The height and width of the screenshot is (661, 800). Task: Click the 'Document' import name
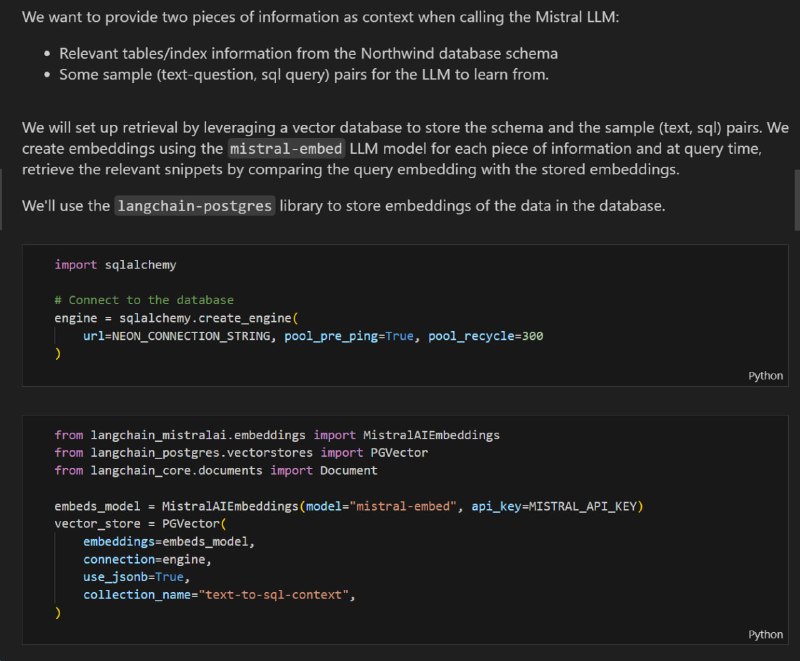coord(349,470)
